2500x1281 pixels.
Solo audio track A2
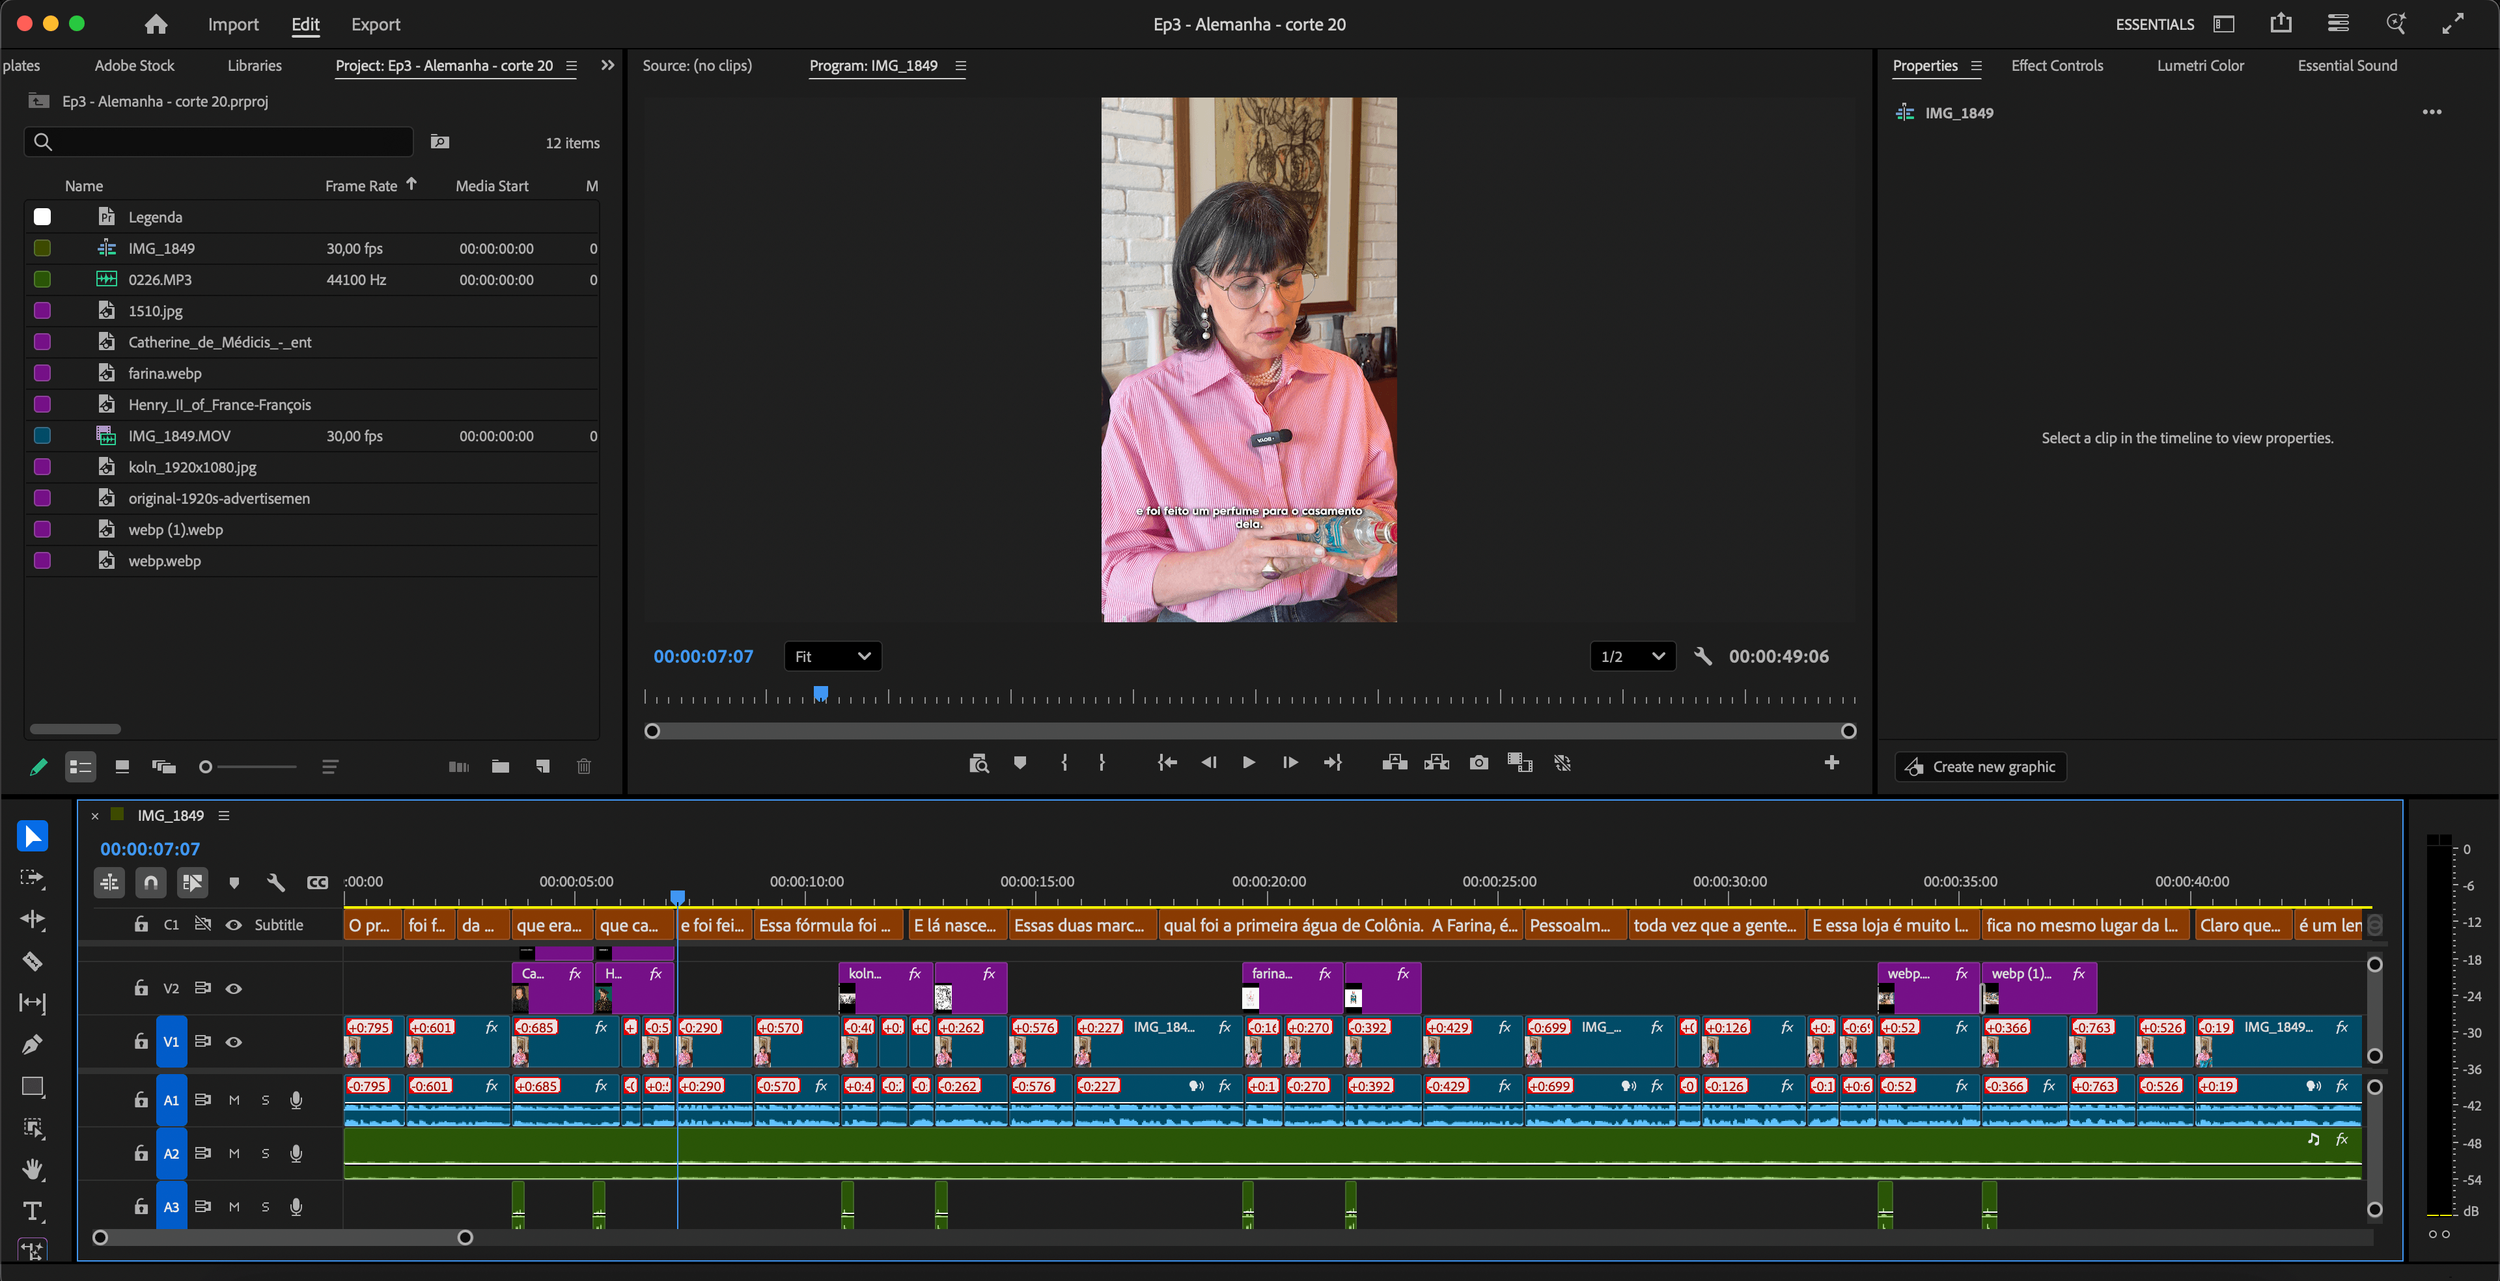(265, 1153)
